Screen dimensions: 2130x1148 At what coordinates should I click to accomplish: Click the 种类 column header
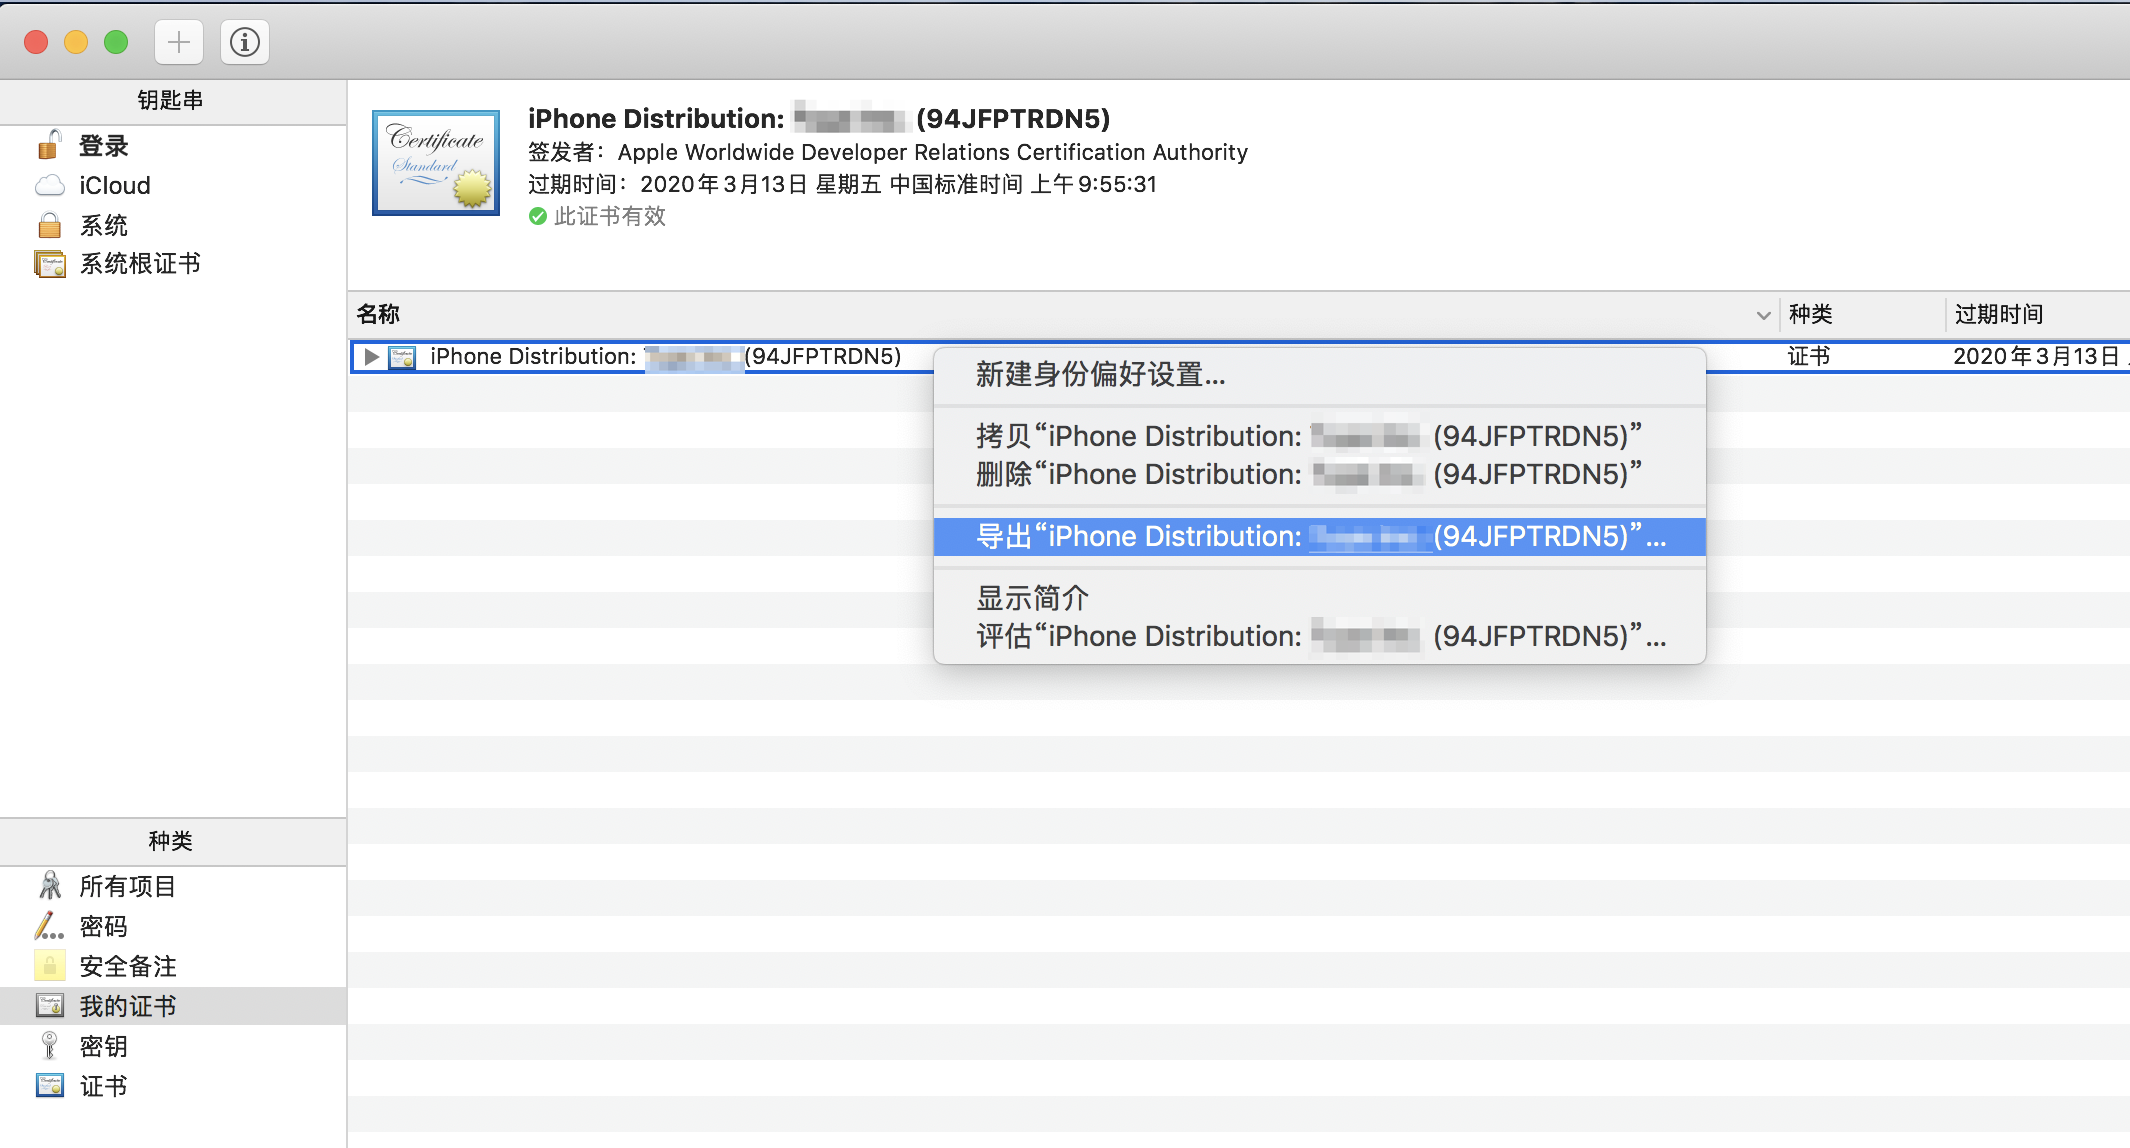coord(1810,315)
